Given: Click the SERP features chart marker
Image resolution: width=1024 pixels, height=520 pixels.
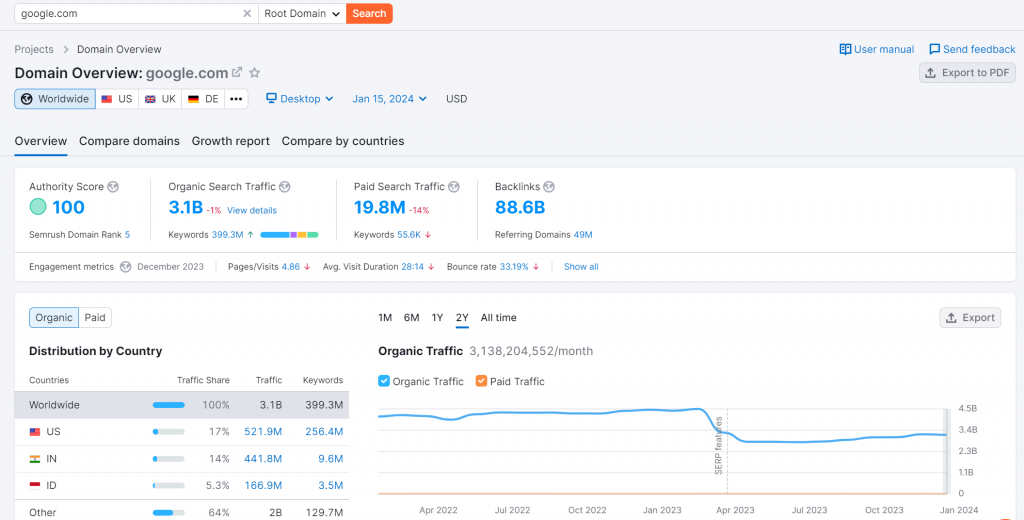Looking at the screenshot, I should 719,445.
